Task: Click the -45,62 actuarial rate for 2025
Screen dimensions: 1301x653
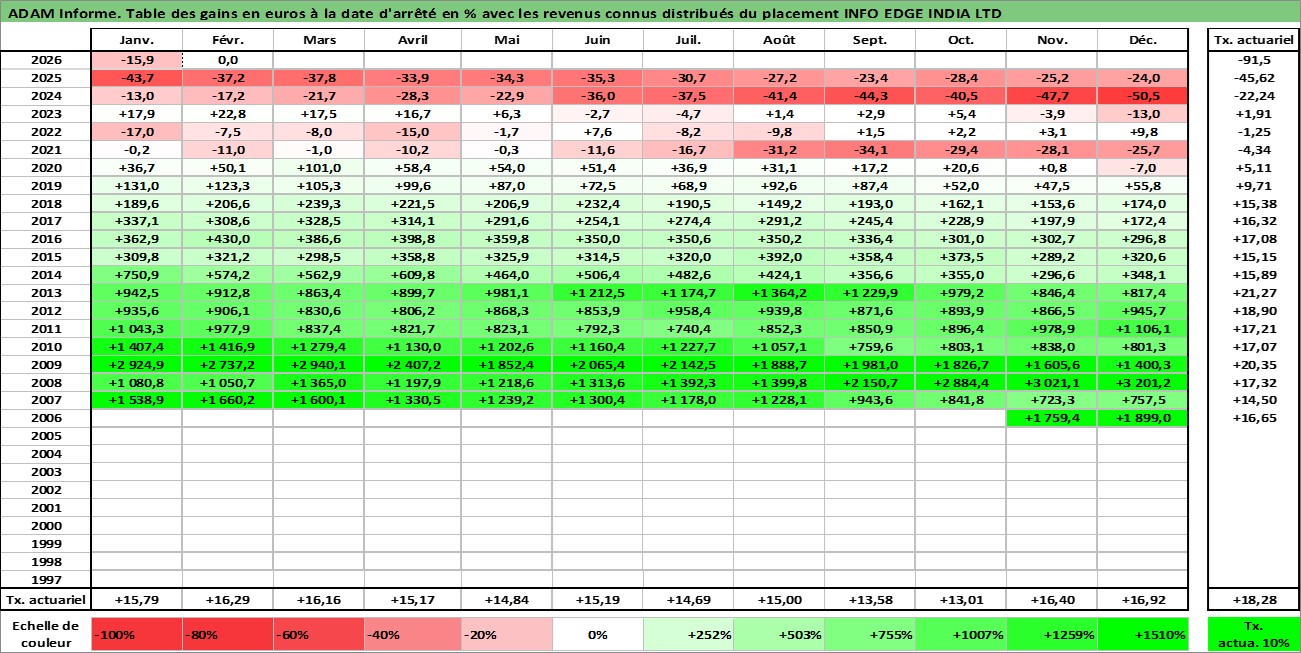Action: coord(1254,78)
